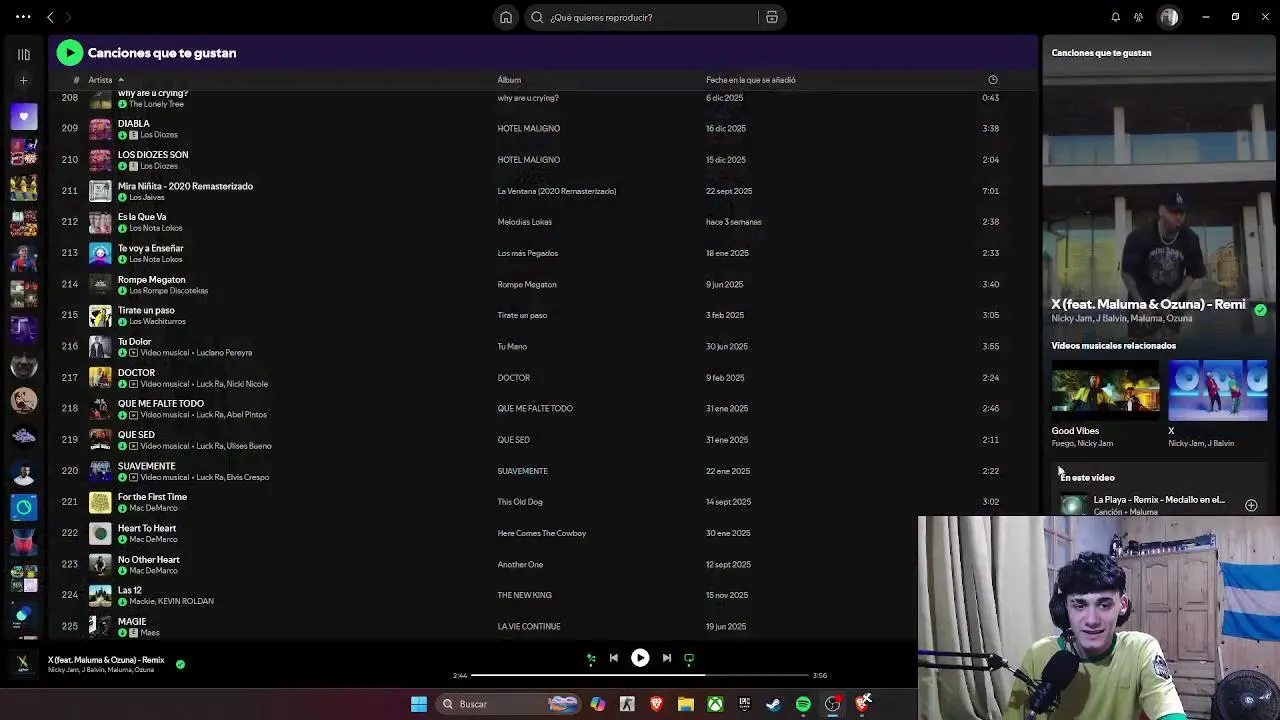
Task: Skip to the previous track
Action: click(613, 658)
